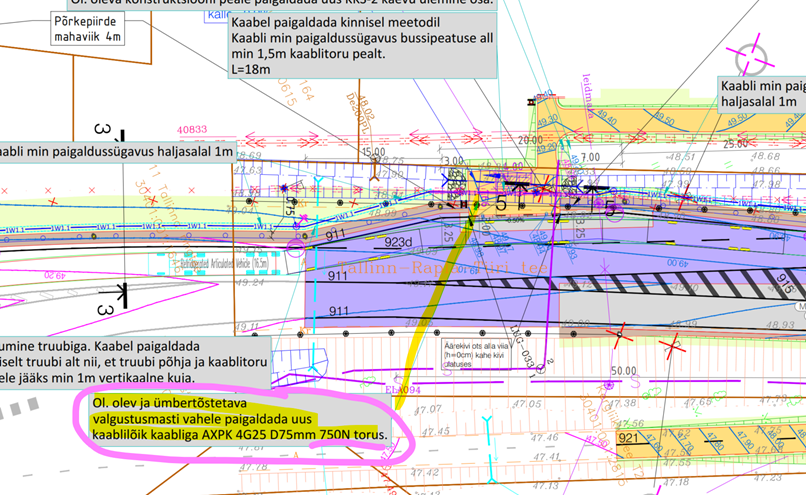
Task: Click the top-right "Kaabli min haljasalal 1m" note
Action: 762,93
